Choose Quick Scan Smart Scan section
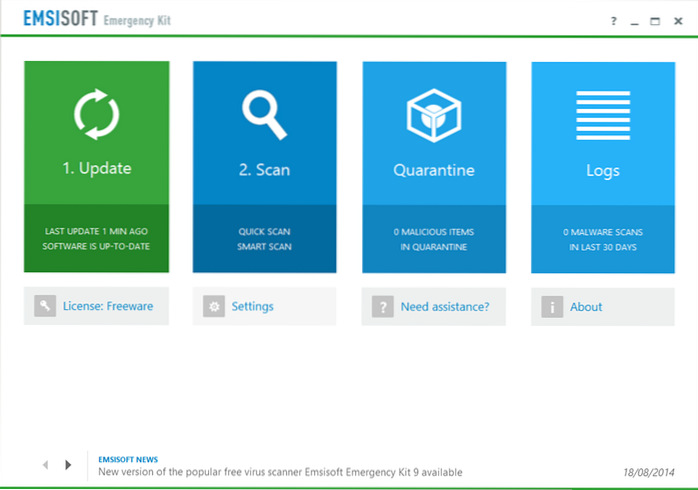Image resolution: width=698 pixels, height=490 pixels. click(x=264, y=238)
